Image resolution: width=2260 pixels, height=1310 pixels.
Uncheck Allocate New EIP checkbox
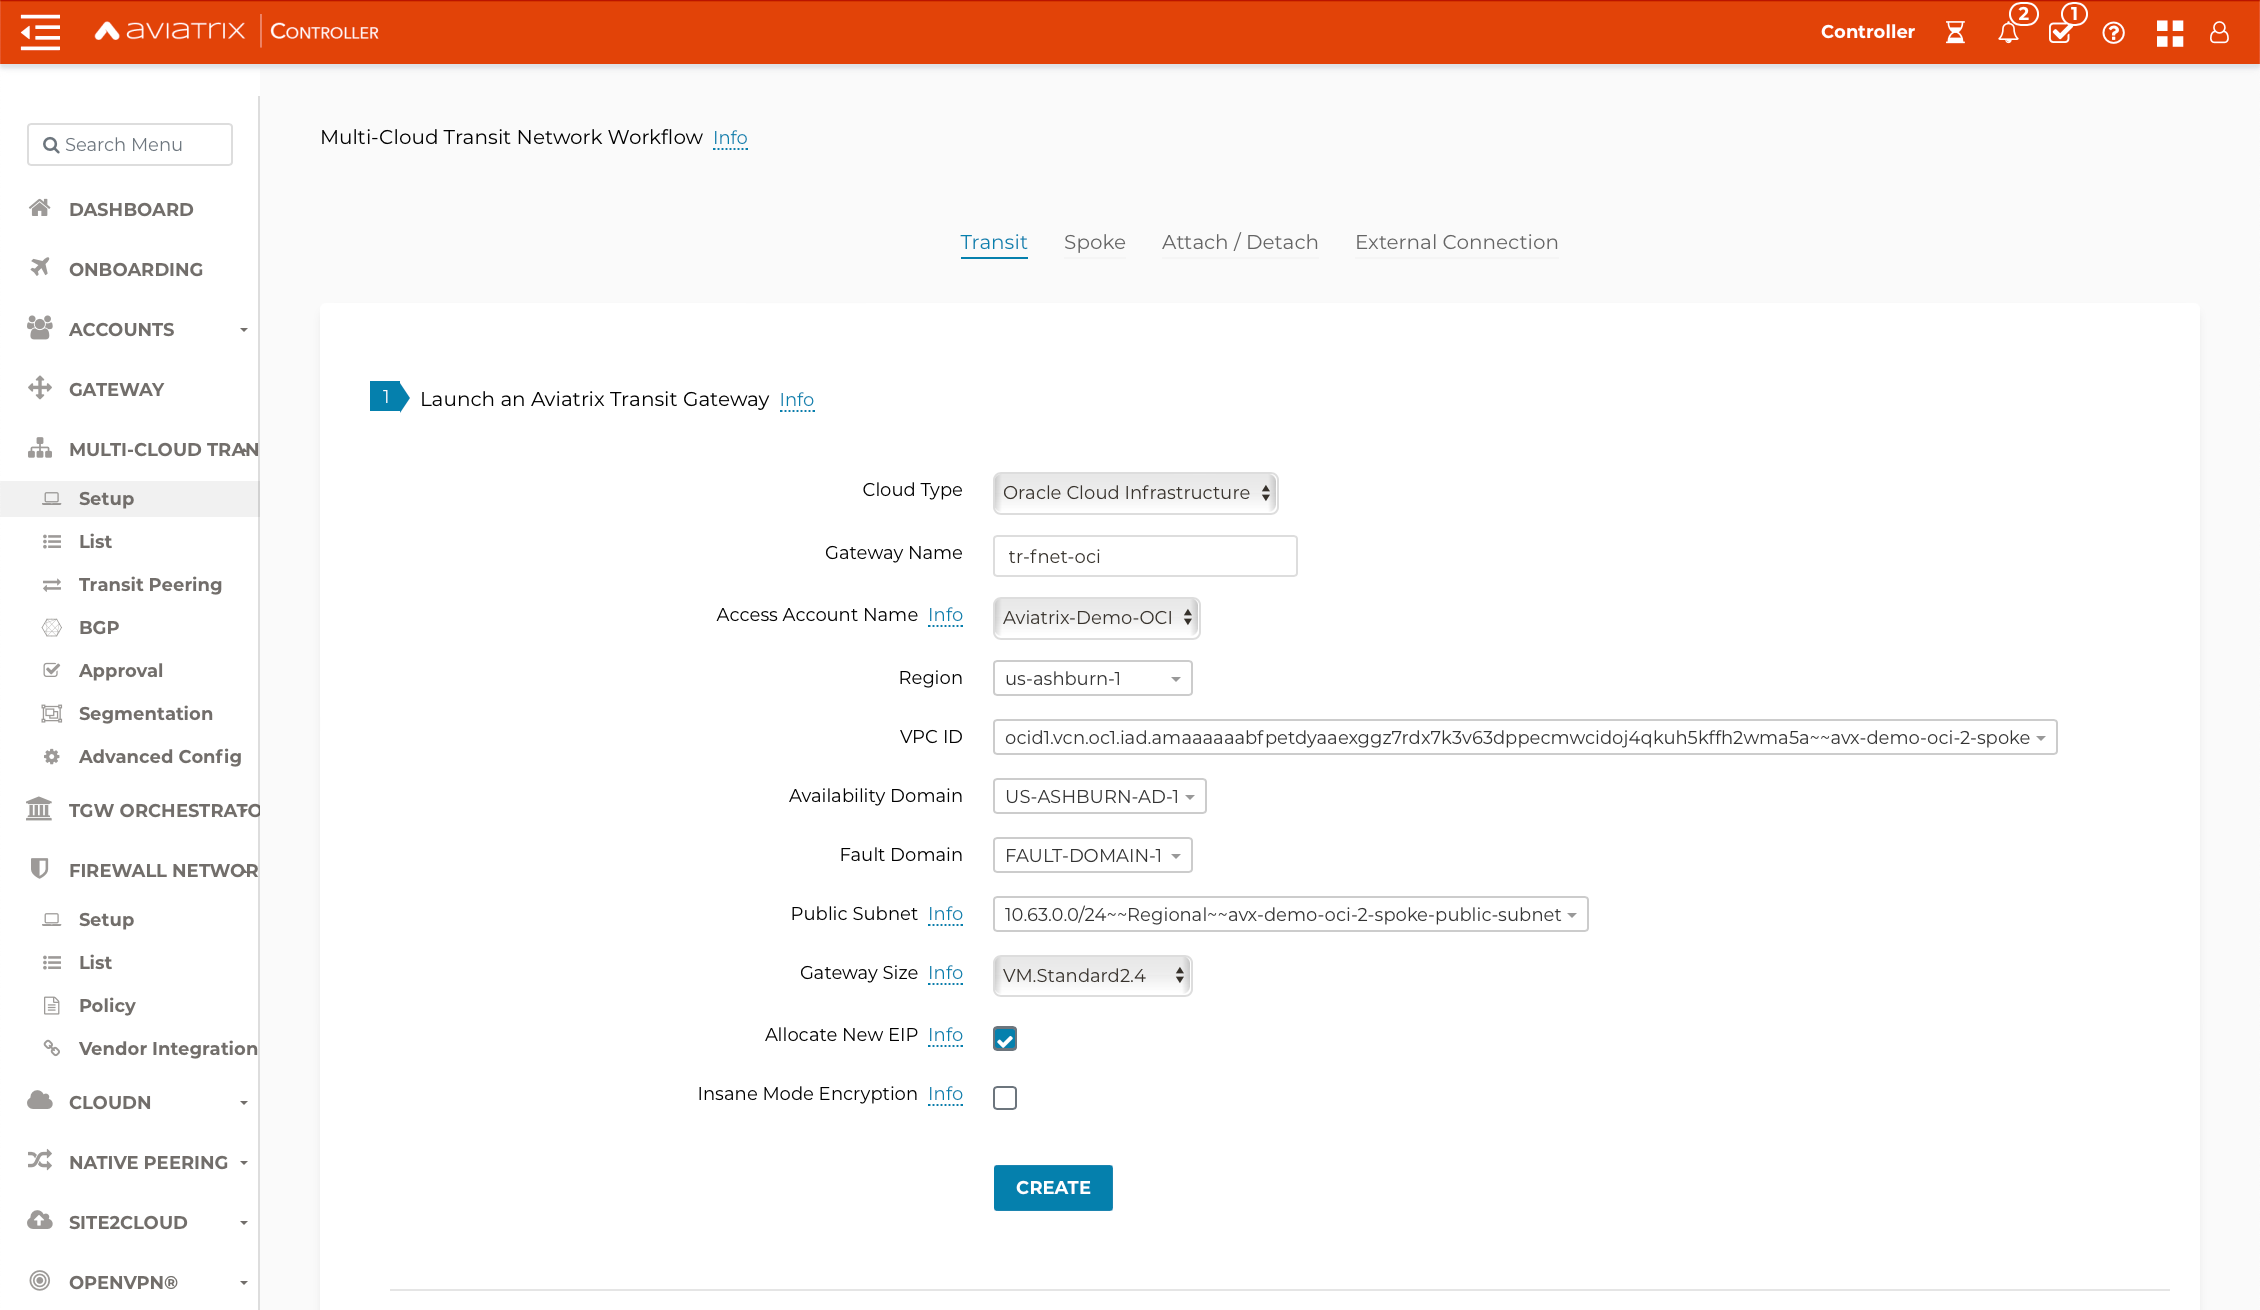pos(1005,1038)
